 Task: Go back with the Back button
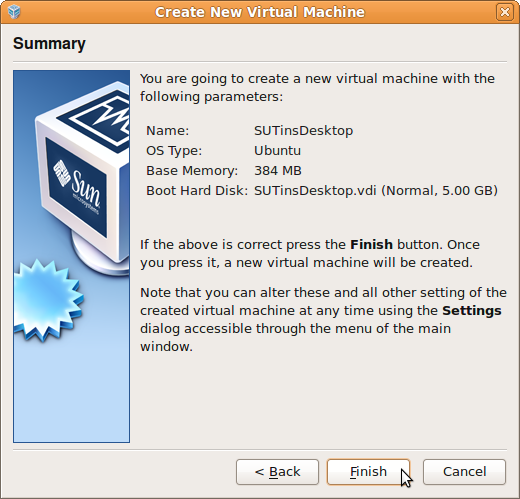pyautogui.click(x=277, y=472)
